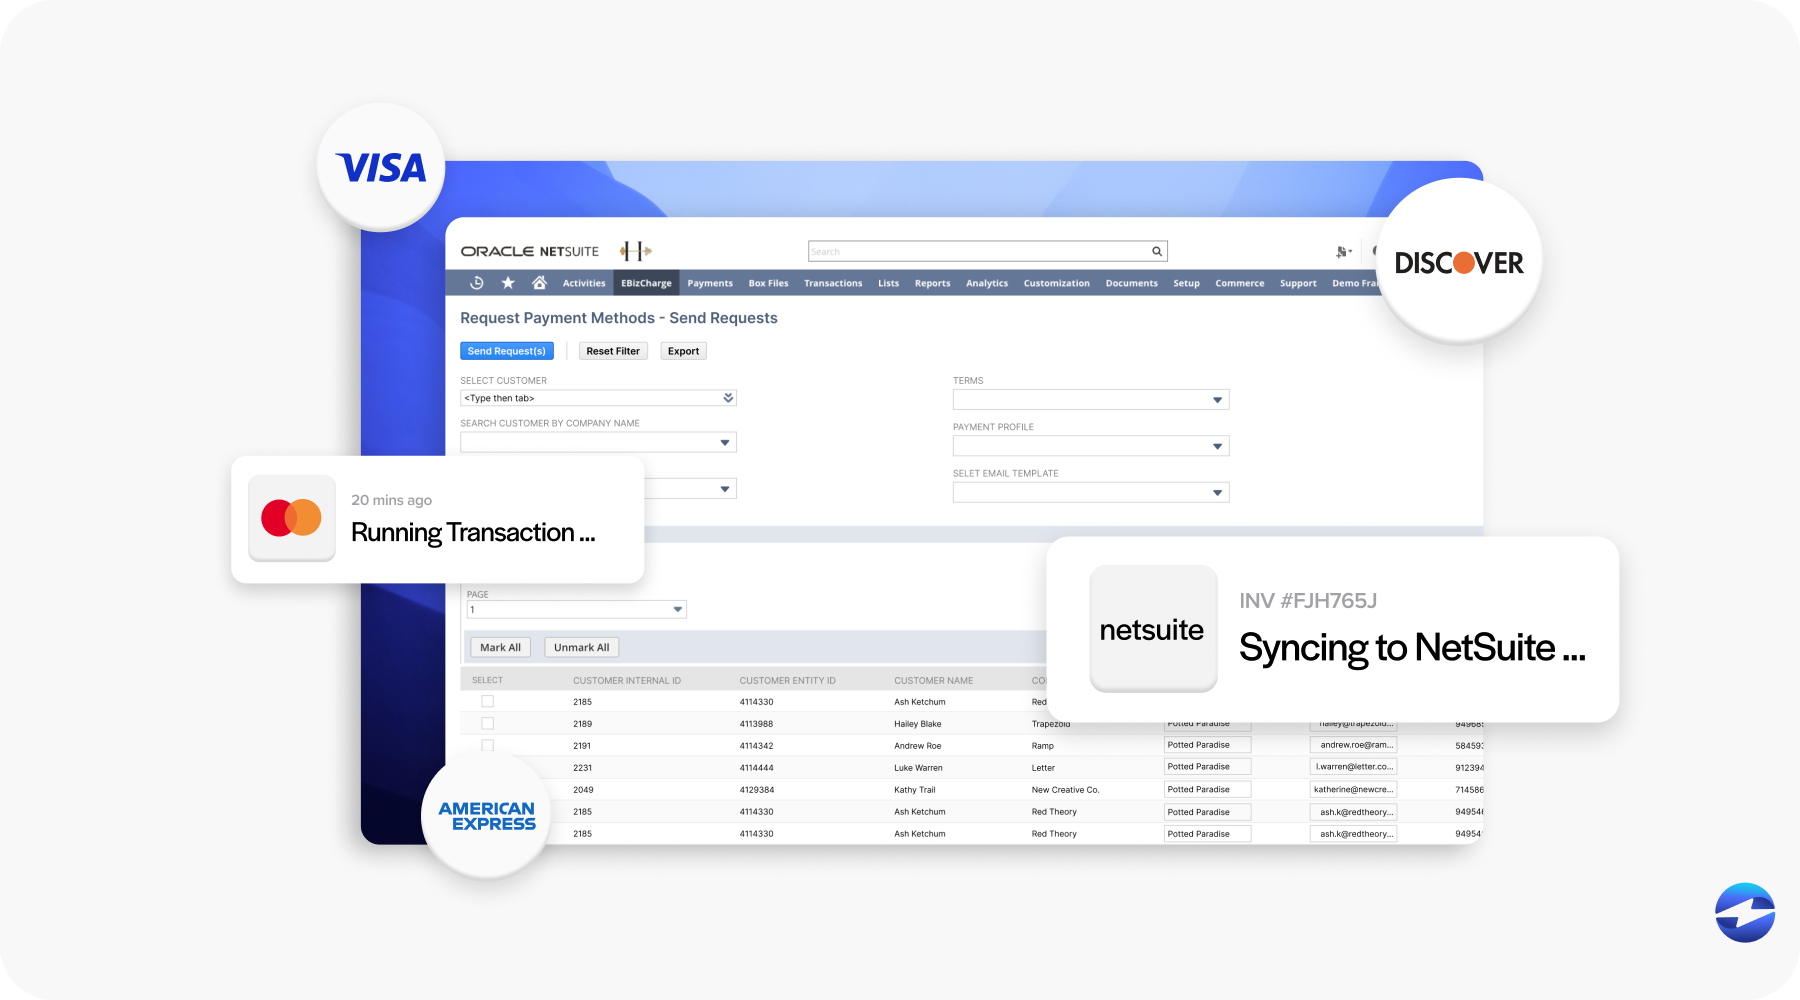The image size is (1800, 1000).
Task: Click the Send Request(s) button
Action: 507,350
